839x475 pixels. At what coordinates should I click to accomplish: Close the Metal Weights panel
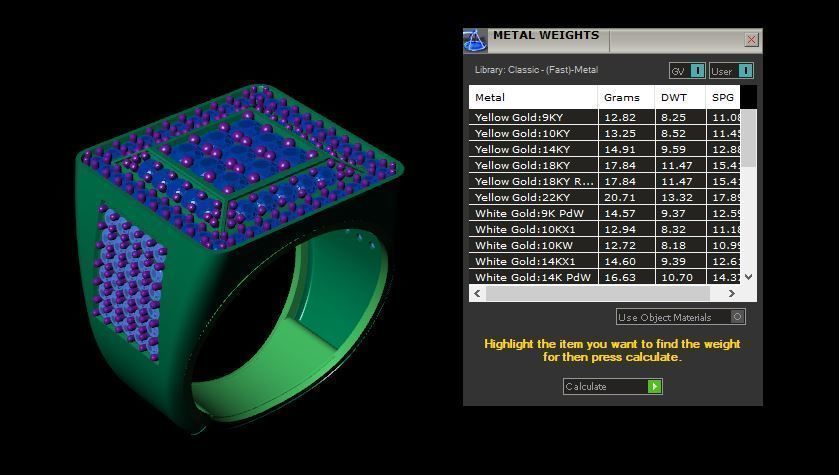pos(751,40)
